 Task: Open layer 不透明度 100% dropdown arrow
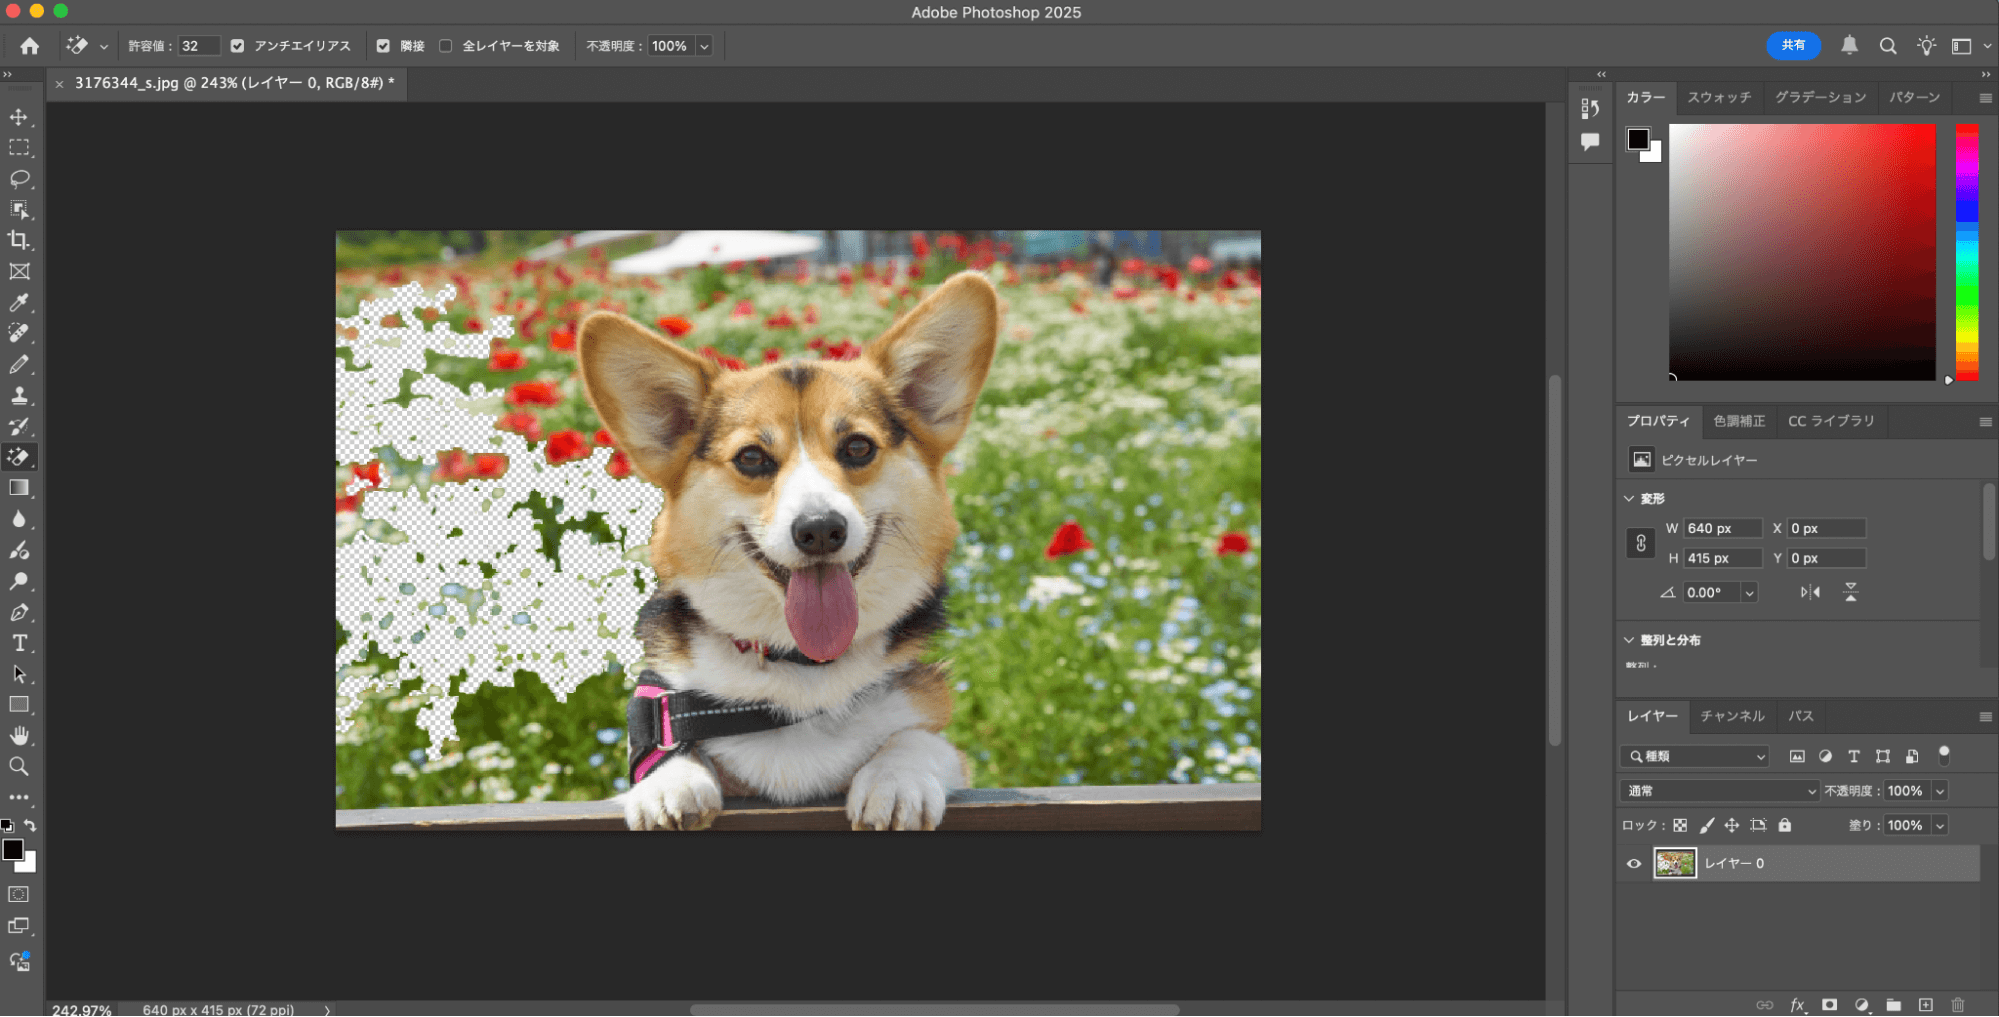(x=1940, y=791)
